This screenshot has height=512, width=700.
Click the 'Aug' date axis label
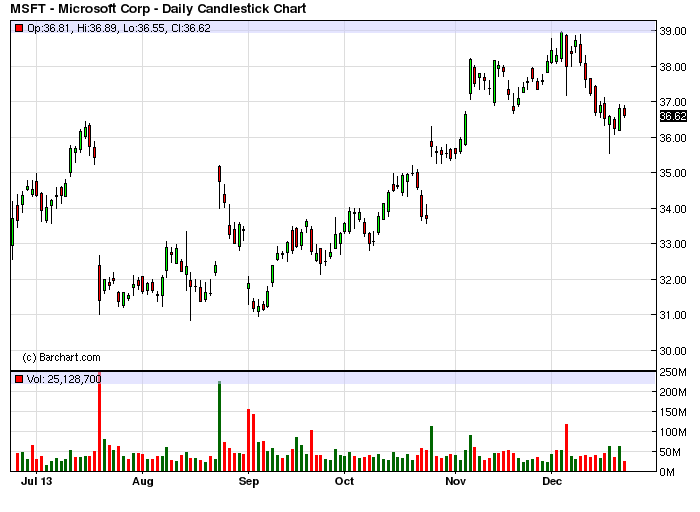(x=143, y=482)
